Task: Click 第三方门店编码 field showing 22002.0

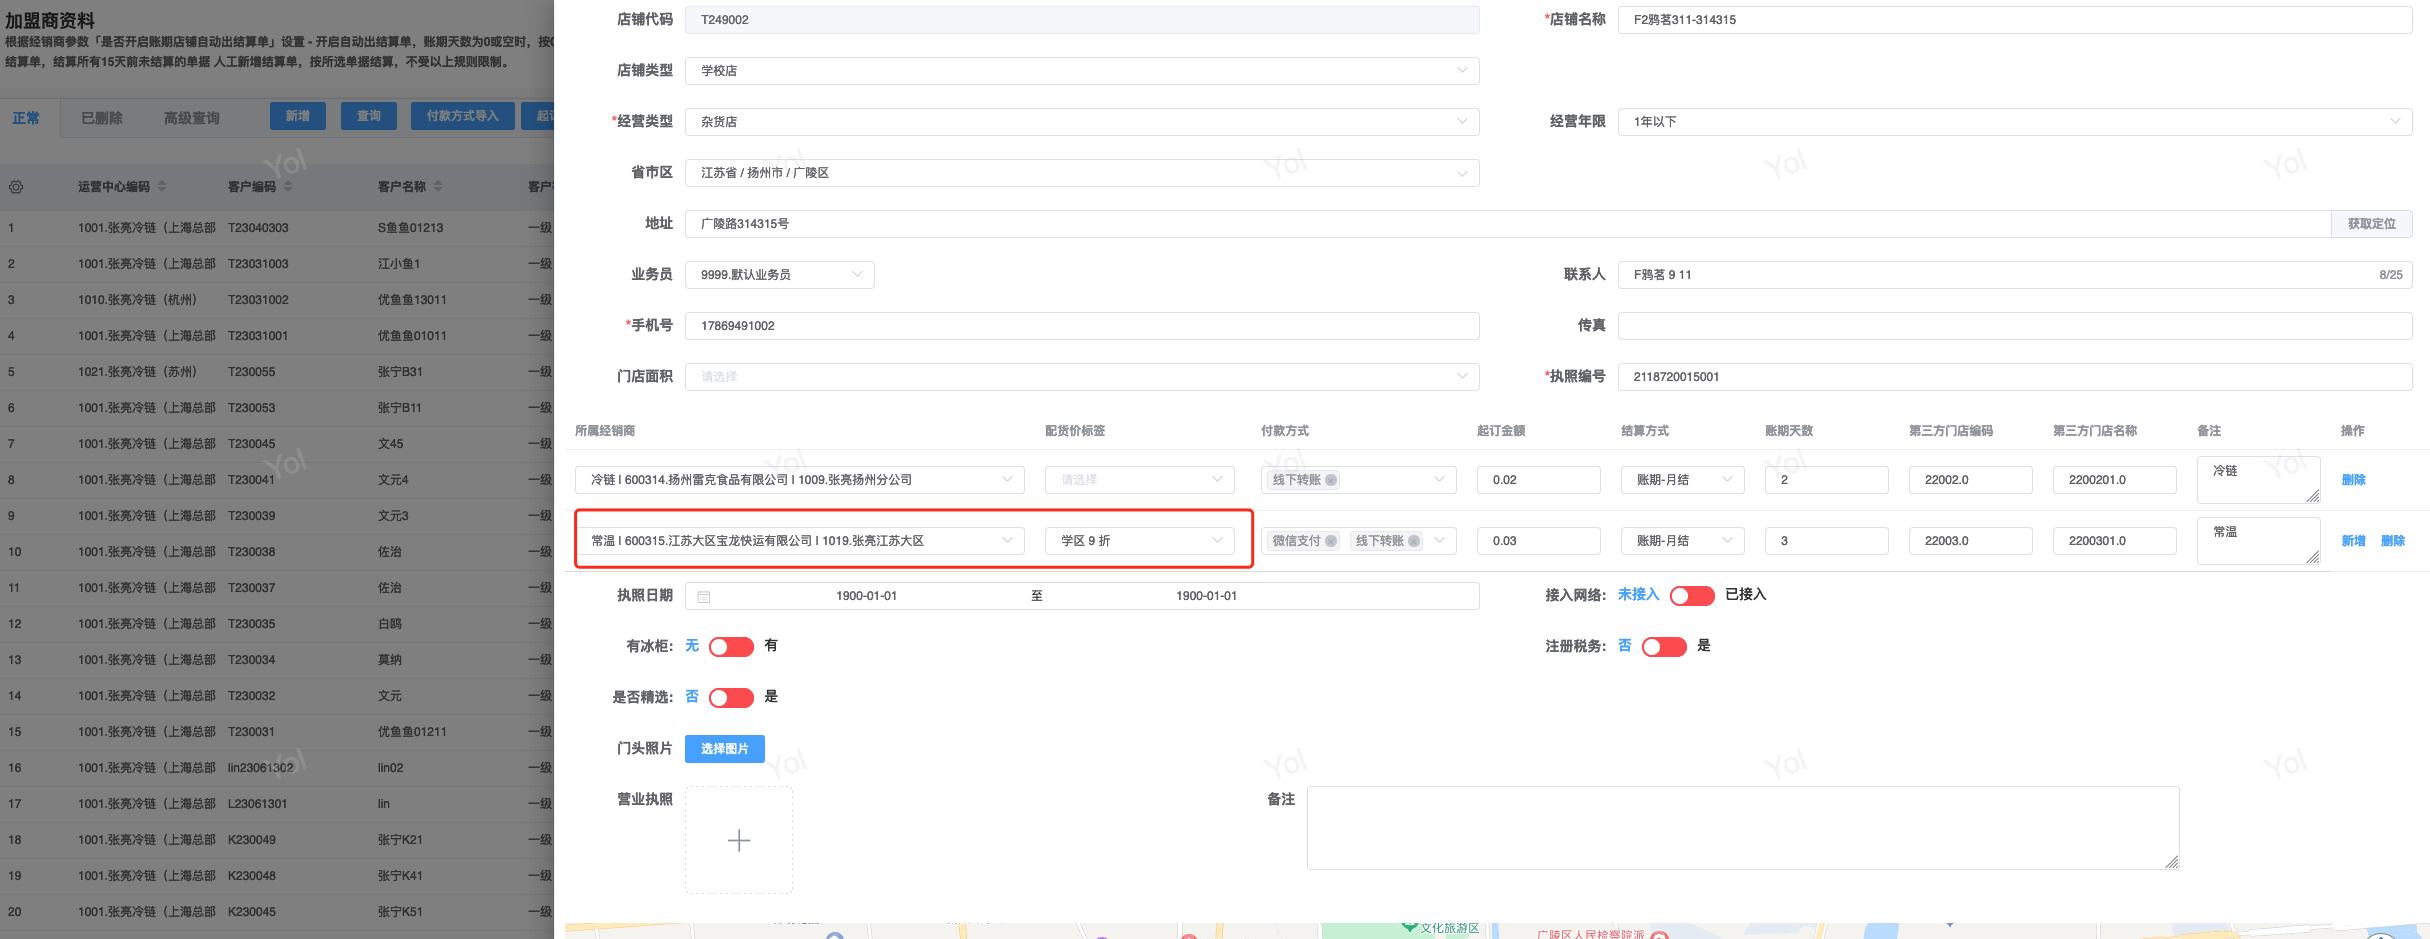Action: (1971, 480)
